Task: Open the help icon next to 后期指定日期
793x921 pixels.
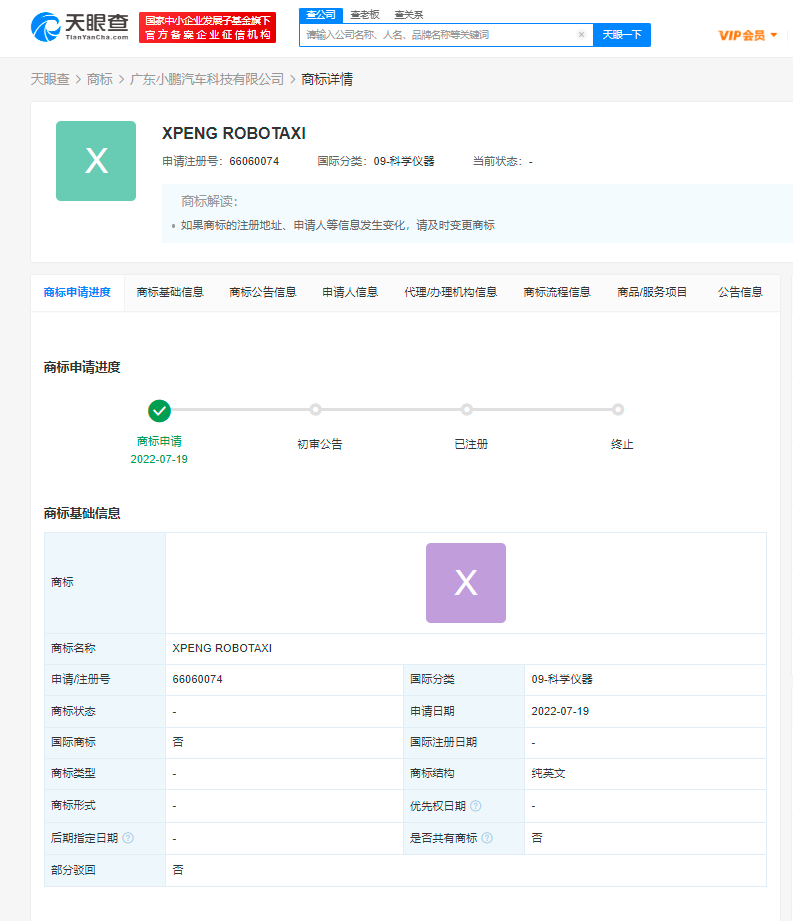Action: 128,838
